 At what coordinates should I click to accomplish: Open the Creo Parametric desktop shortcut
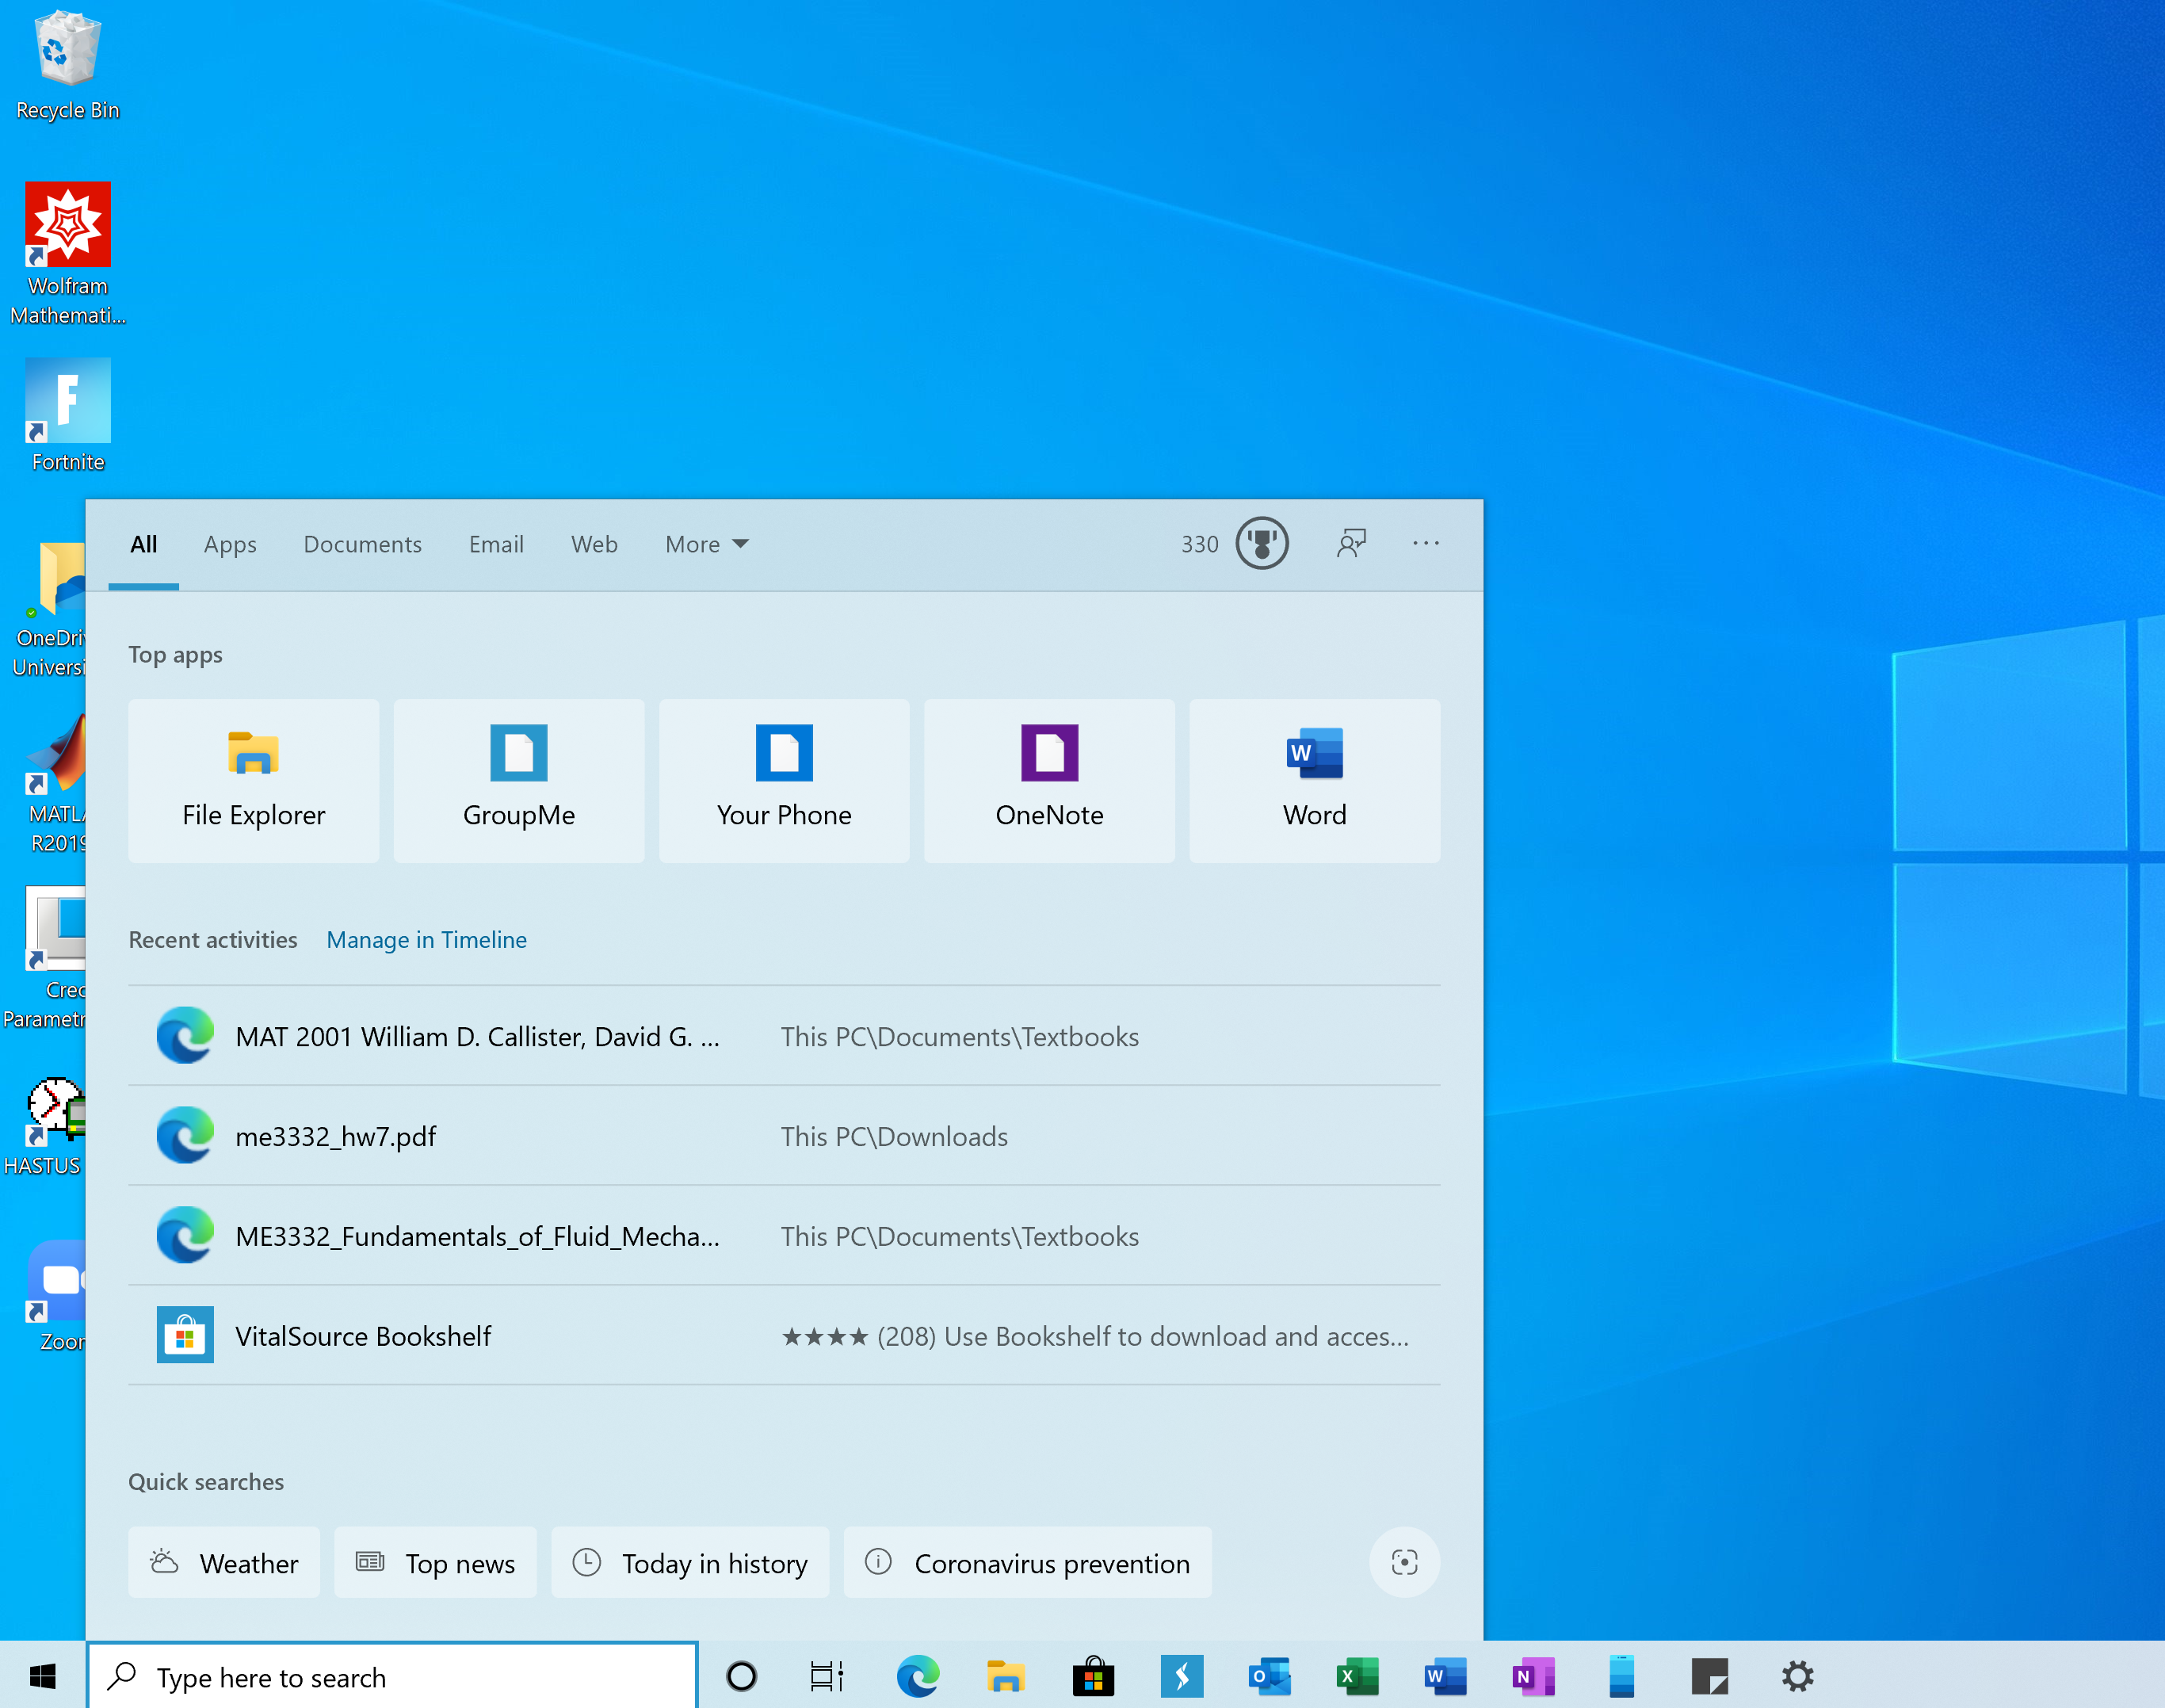46,958
